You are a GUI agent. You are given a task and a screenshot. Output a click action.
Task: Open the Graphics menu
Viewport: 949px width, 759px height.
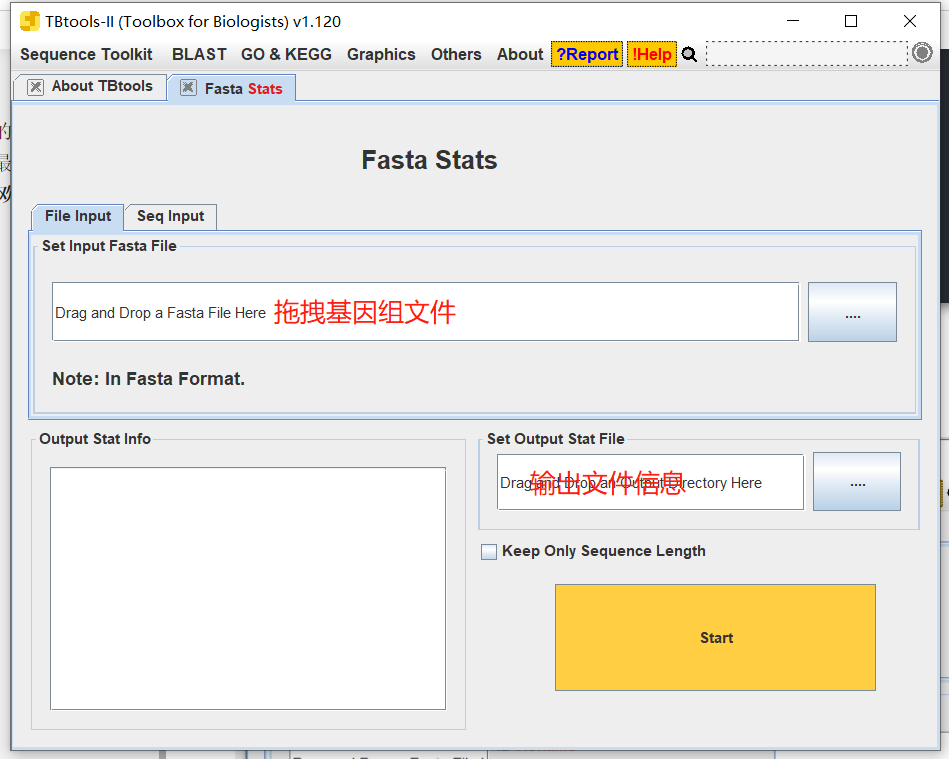381,54
